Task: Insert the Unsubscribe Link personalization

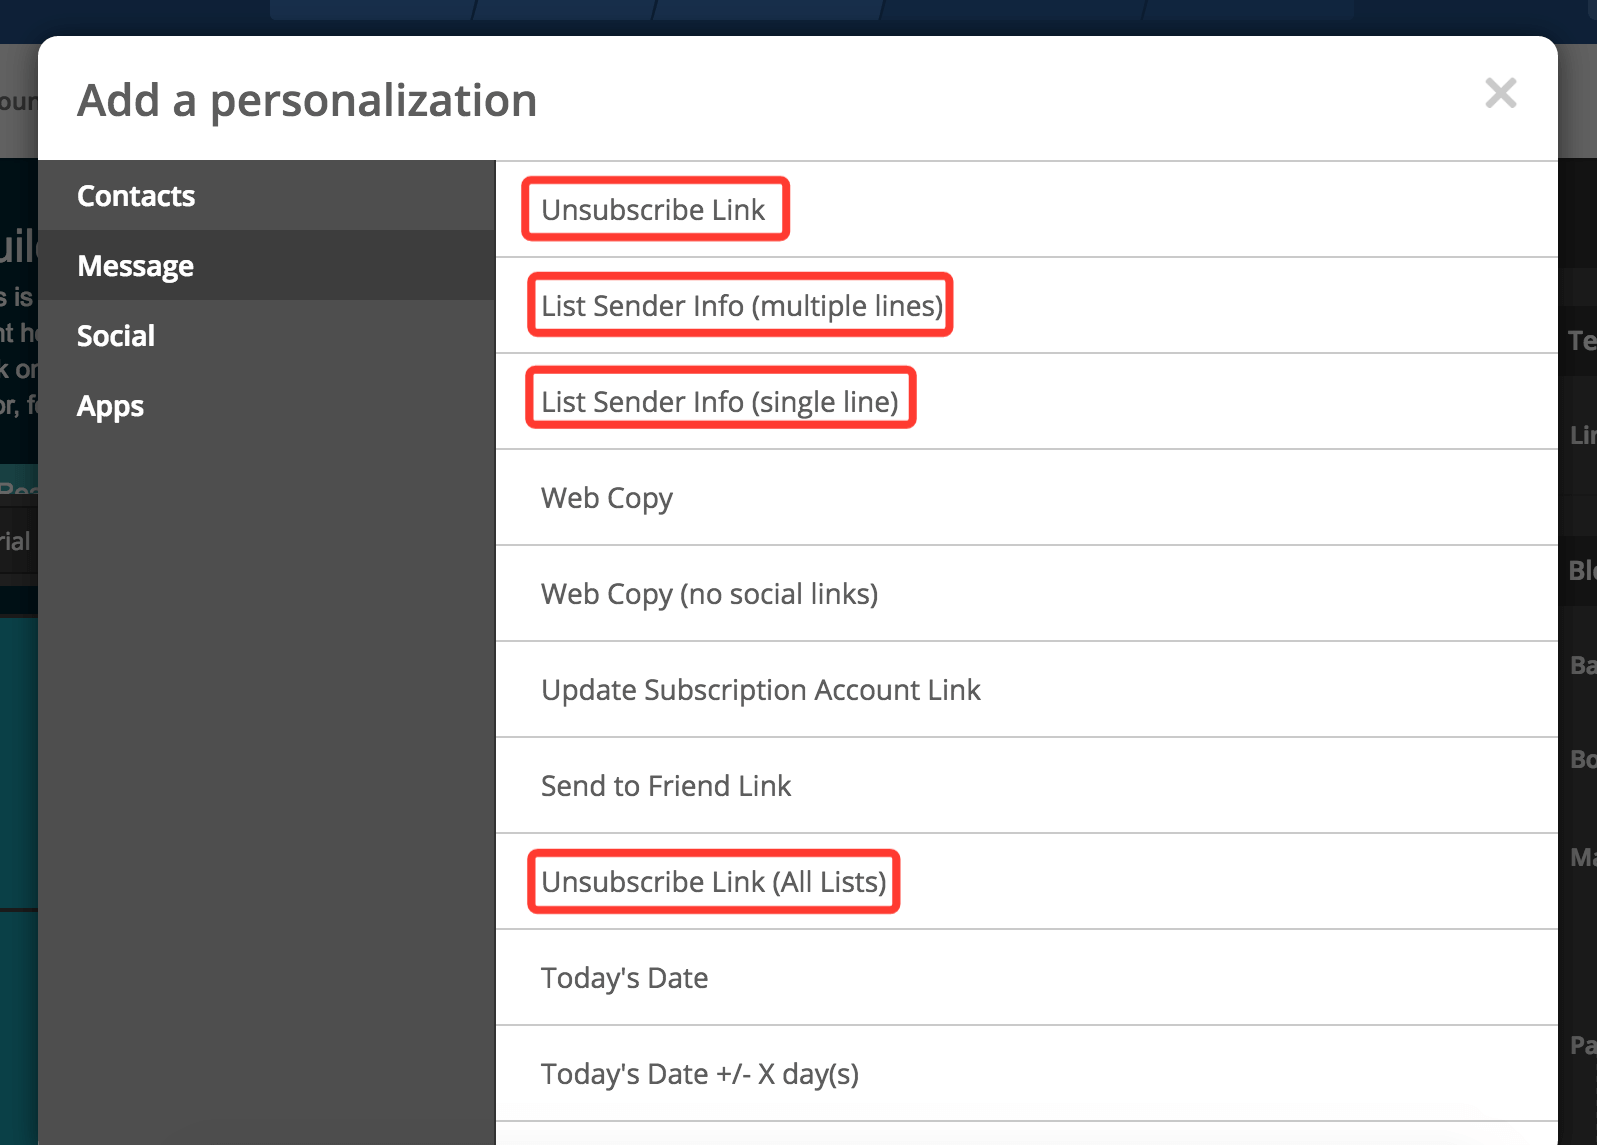Action: click(653, 210)
